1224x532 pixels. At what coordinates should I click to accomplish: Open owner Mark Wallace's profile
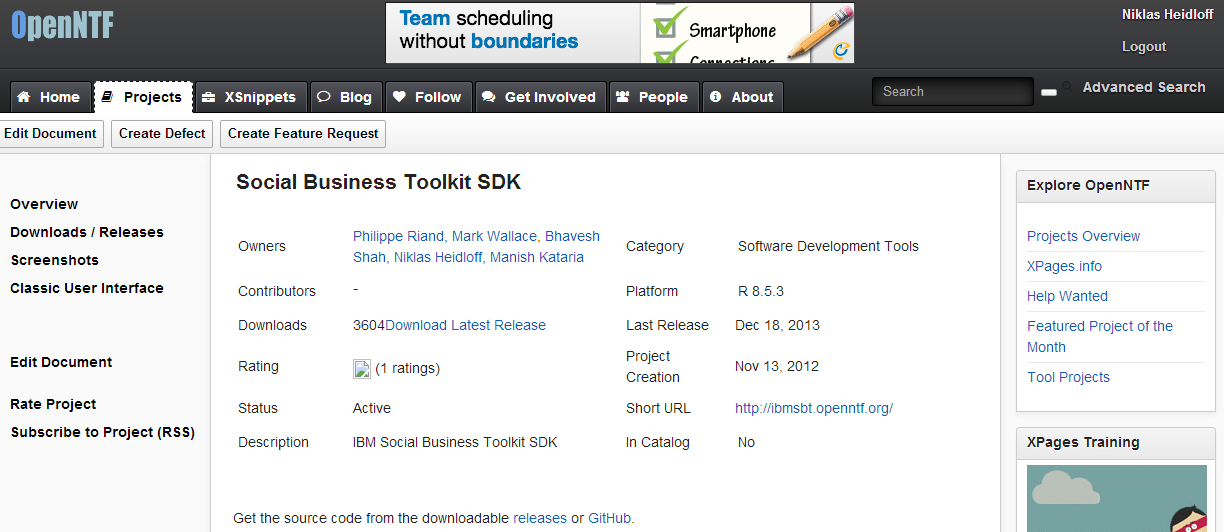pos(494,236)
